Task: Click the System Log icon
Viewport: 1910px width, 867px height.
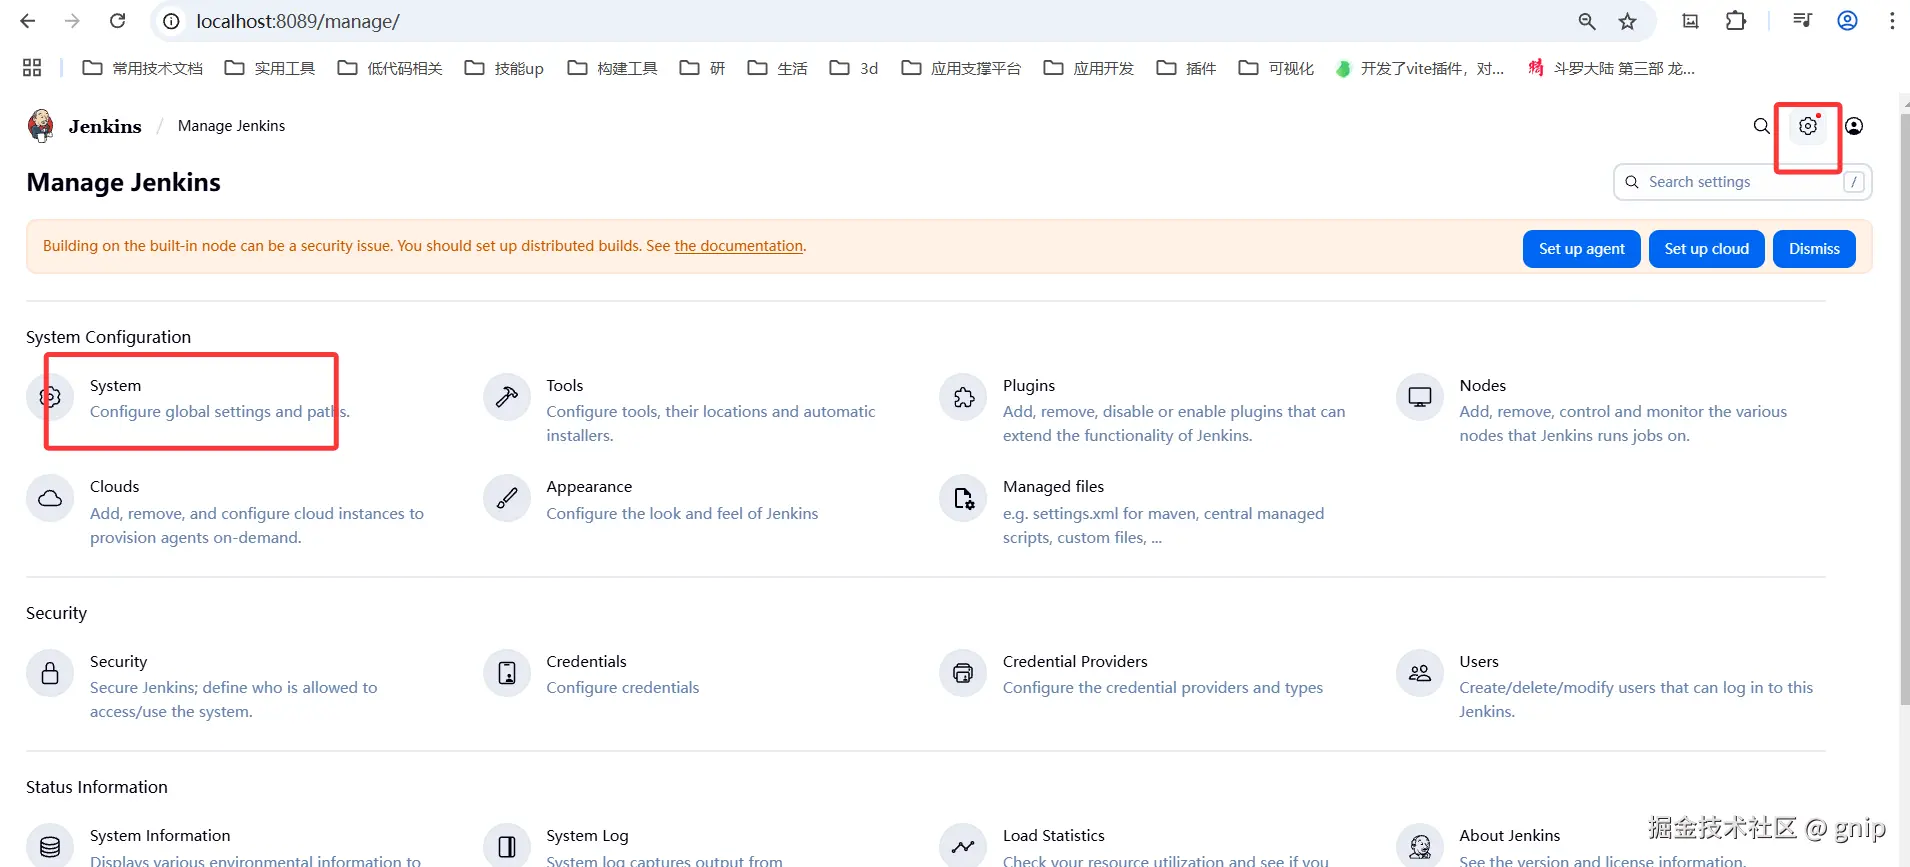Action: click(x=507, y=846)
